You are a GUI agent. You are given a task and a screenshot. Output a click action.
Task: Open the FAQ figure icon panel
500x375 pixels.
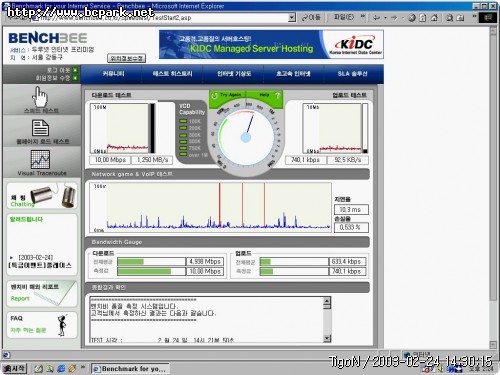pos(42,325)
